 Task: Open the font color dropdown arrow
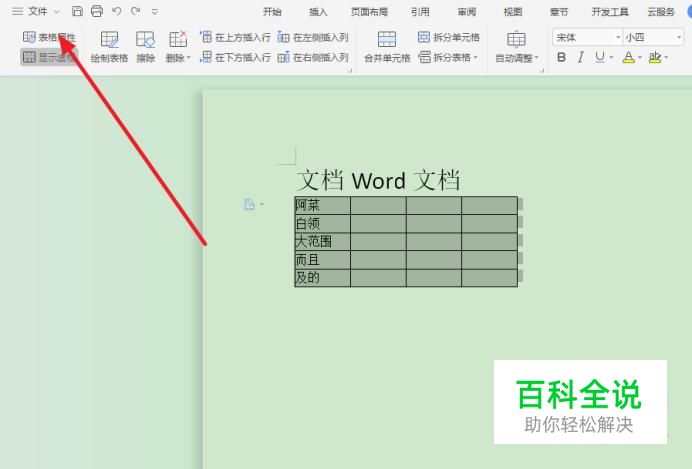pos(640,57)
